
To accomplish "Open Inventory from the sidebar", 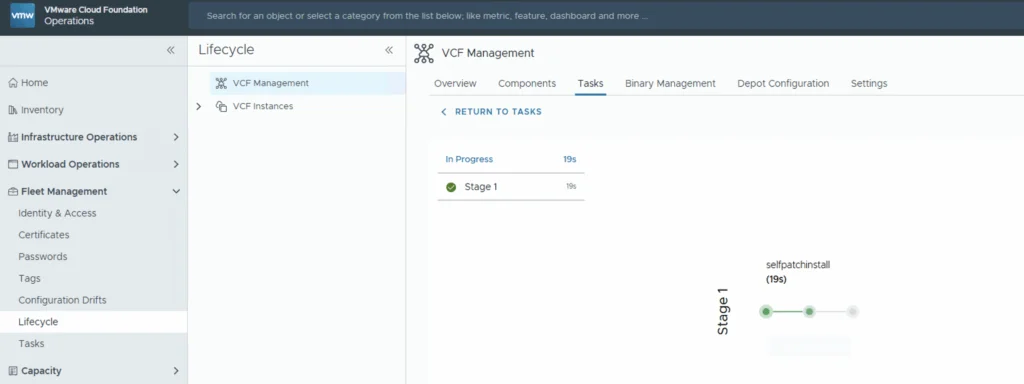I will pyautogui.click(x=42, y=110).
